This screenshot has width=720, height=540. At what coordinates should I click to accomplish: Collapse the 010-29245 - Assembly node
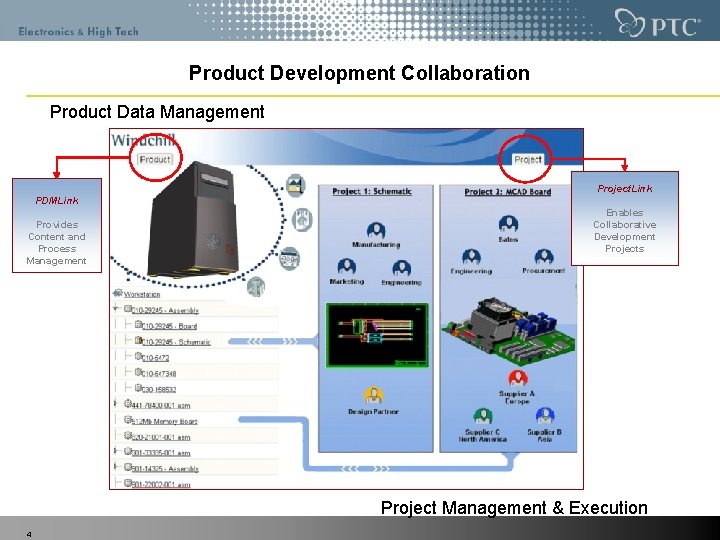(117, 309)
